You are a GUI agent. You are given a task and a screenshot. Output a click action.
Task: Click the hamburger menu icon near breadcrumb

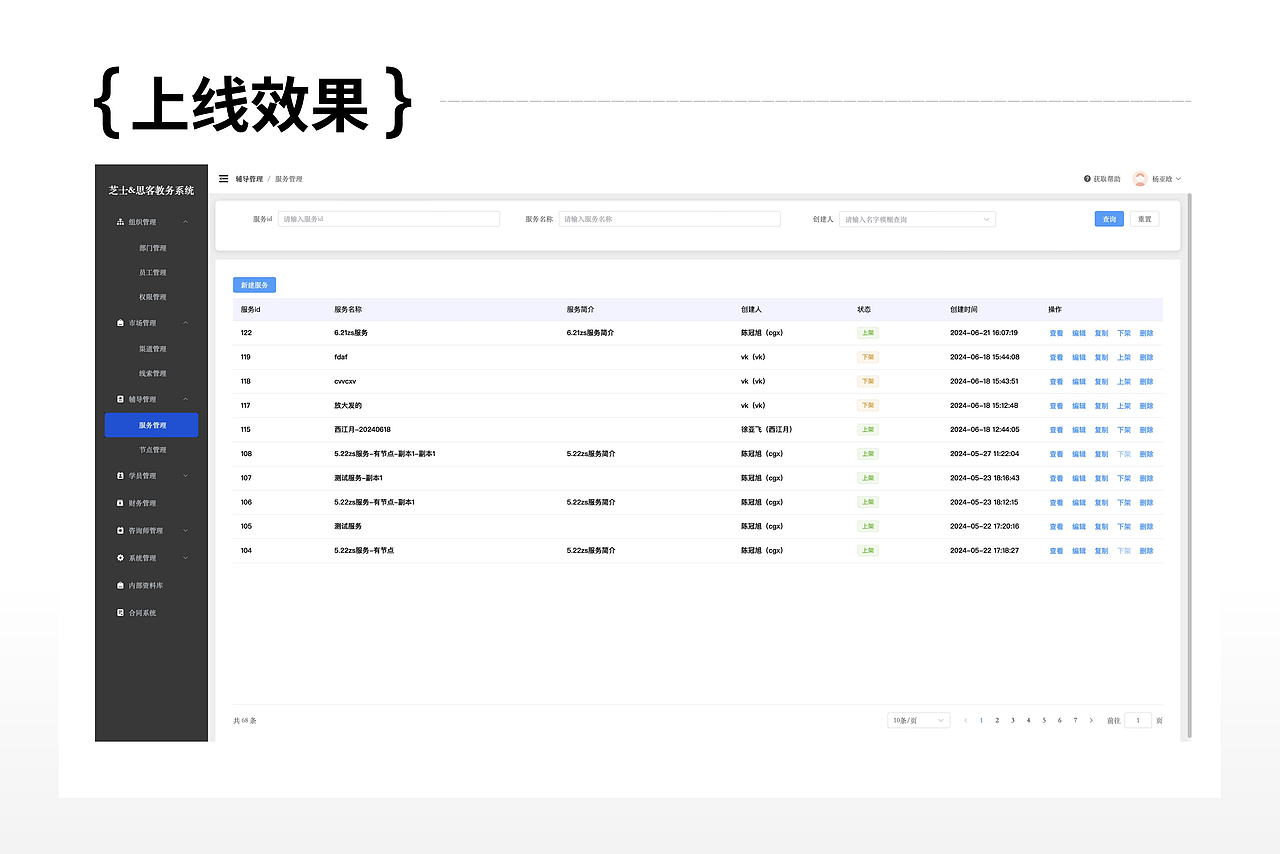[224, 178]
